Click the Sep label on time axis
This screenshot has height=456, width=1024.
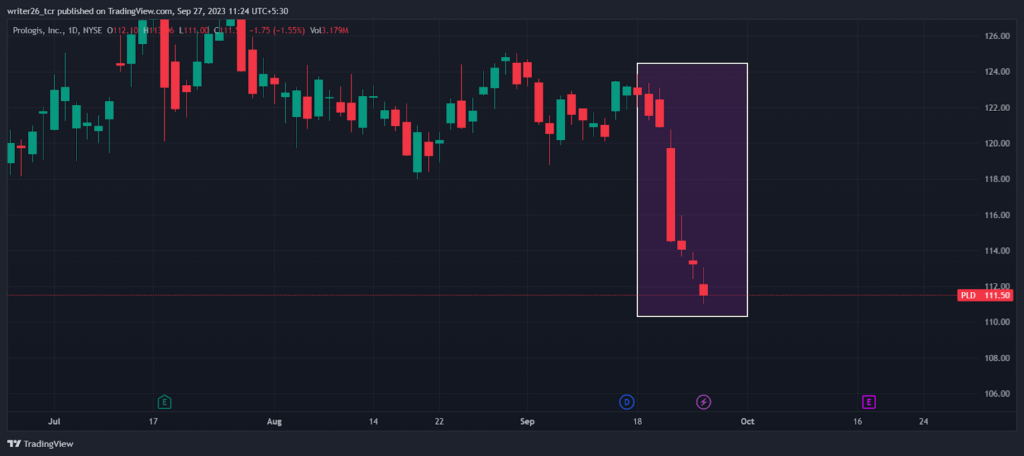coord(527,422)
